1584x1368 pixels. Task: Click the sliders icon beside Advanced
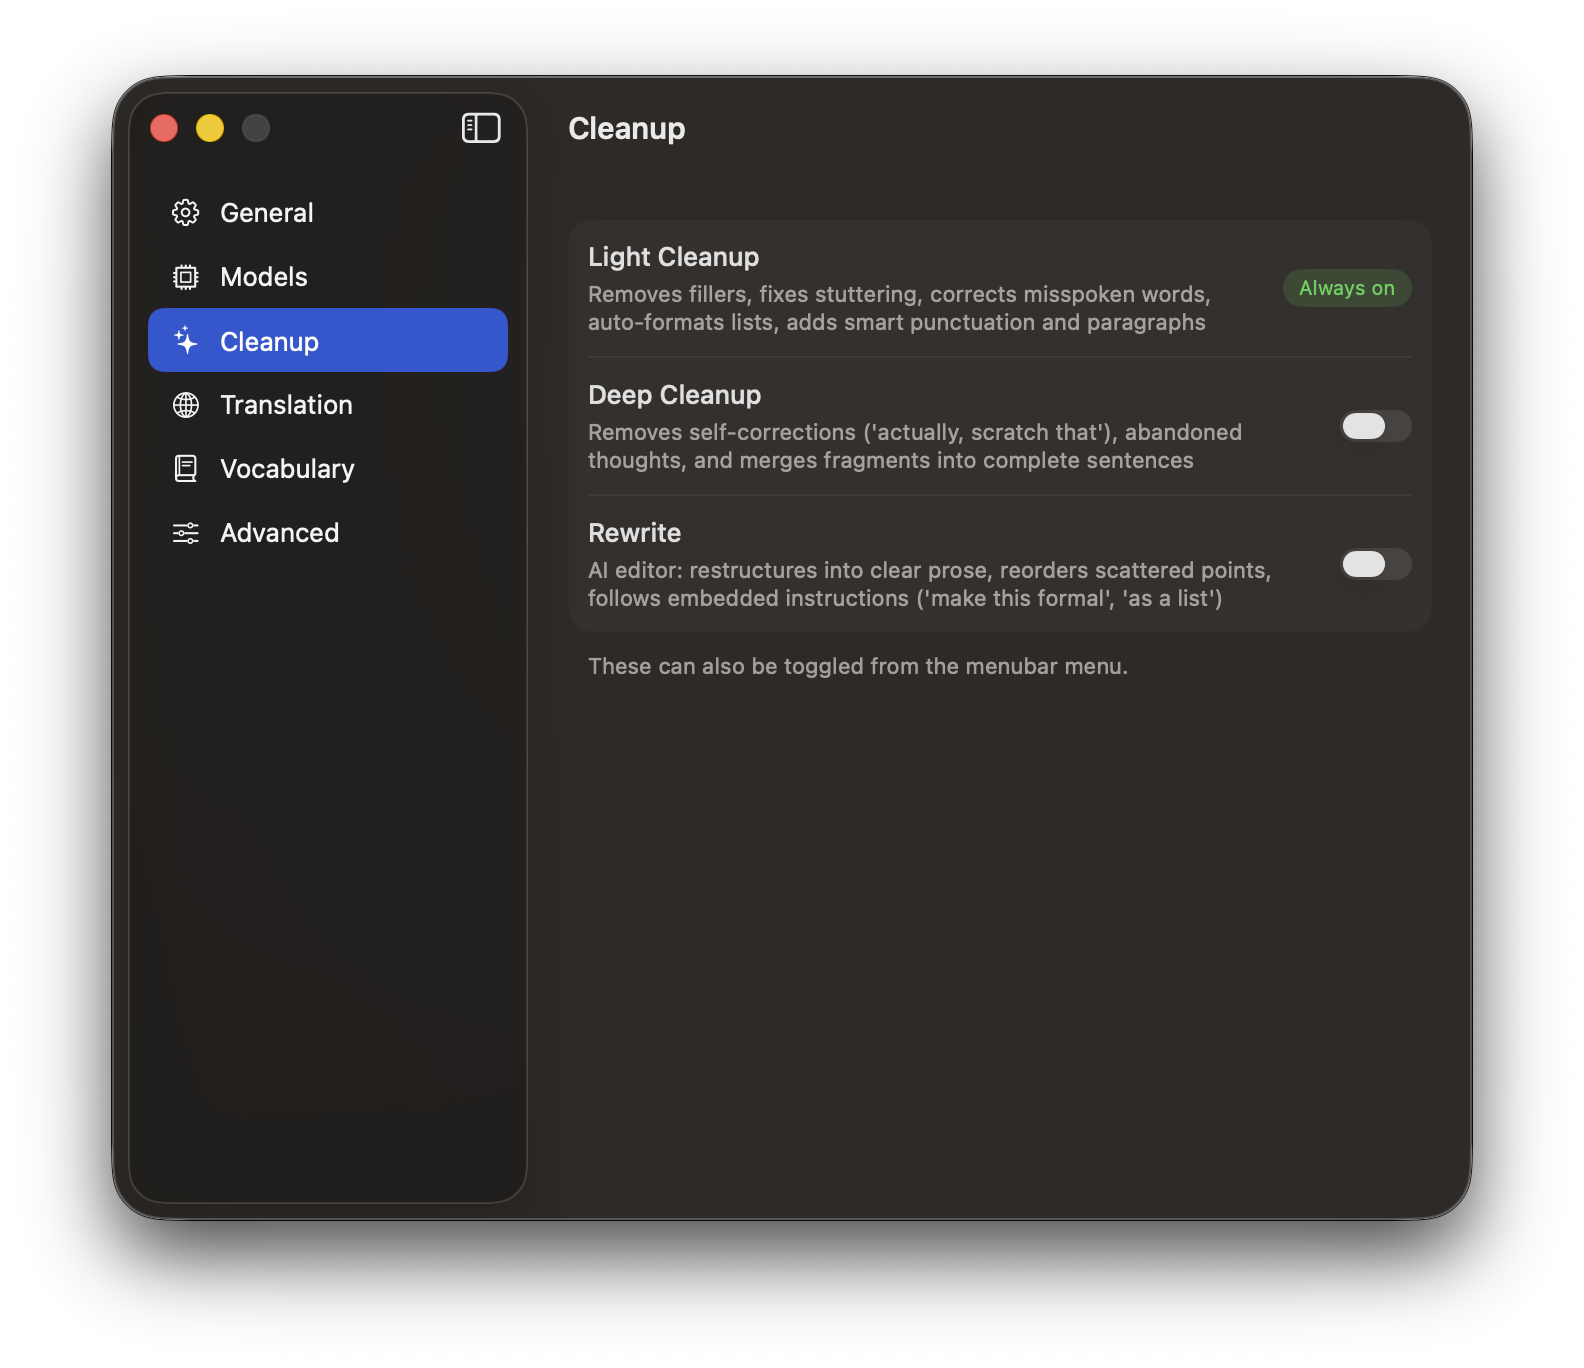186,533
